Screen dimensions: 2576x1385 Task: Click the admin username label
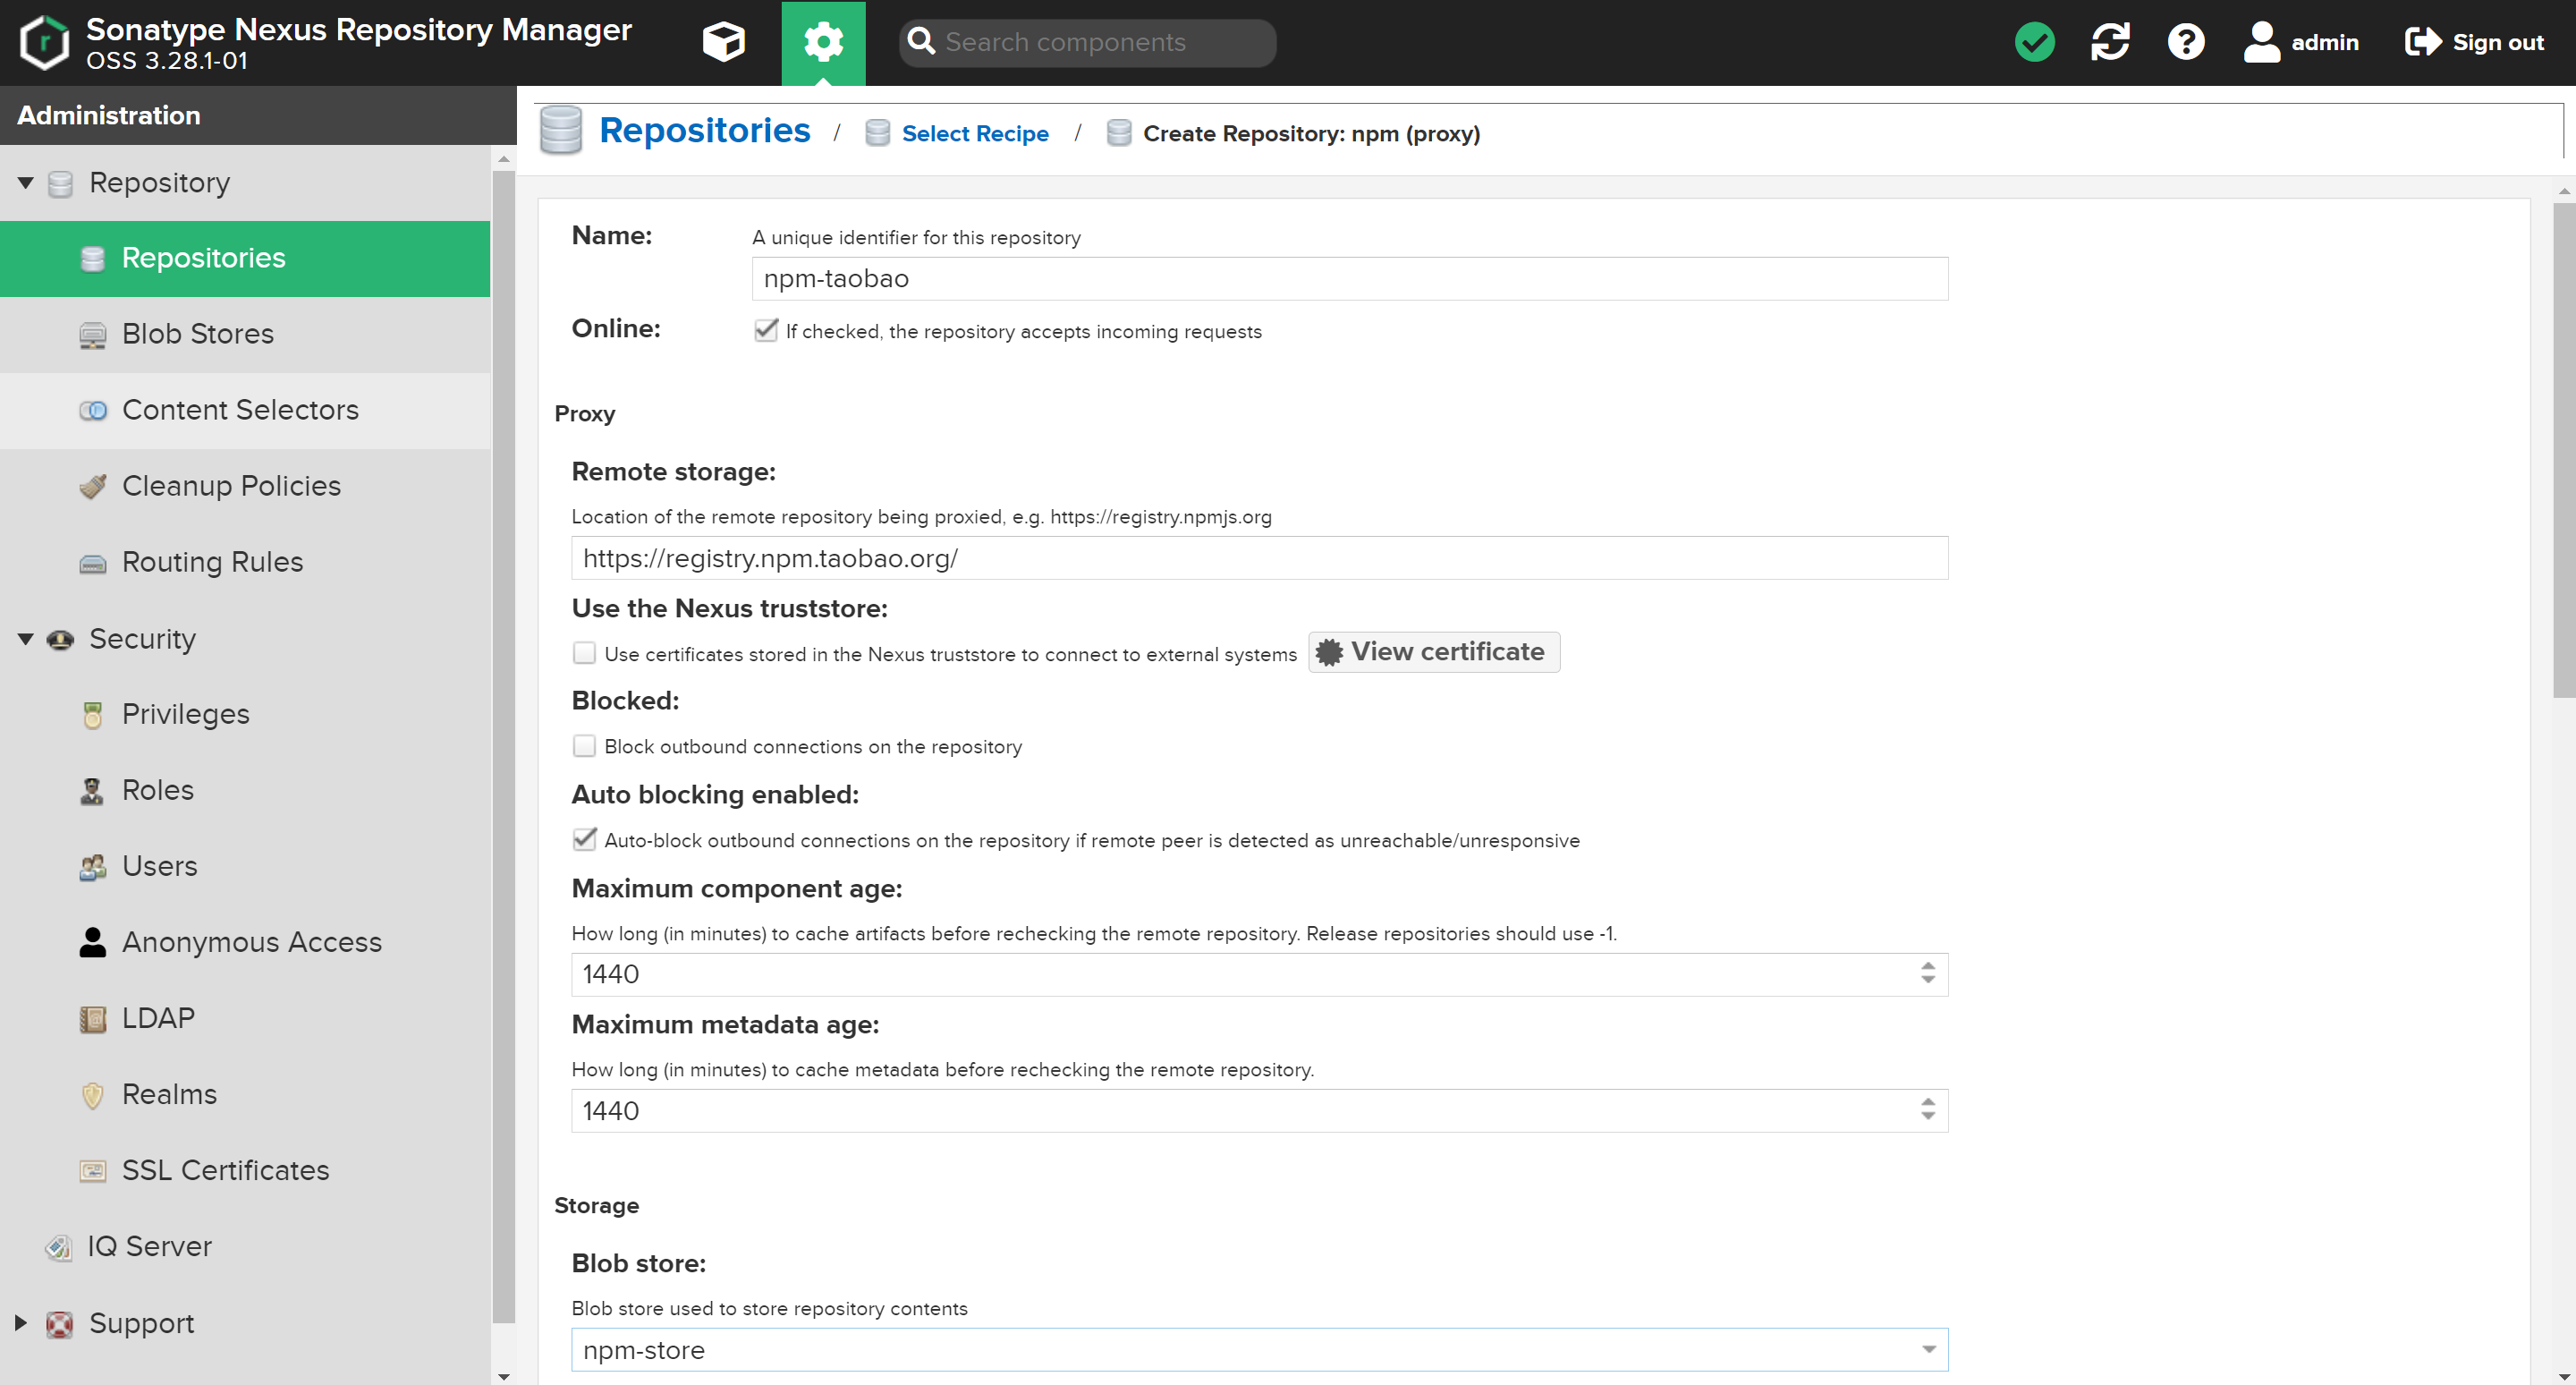point(2325,42)
